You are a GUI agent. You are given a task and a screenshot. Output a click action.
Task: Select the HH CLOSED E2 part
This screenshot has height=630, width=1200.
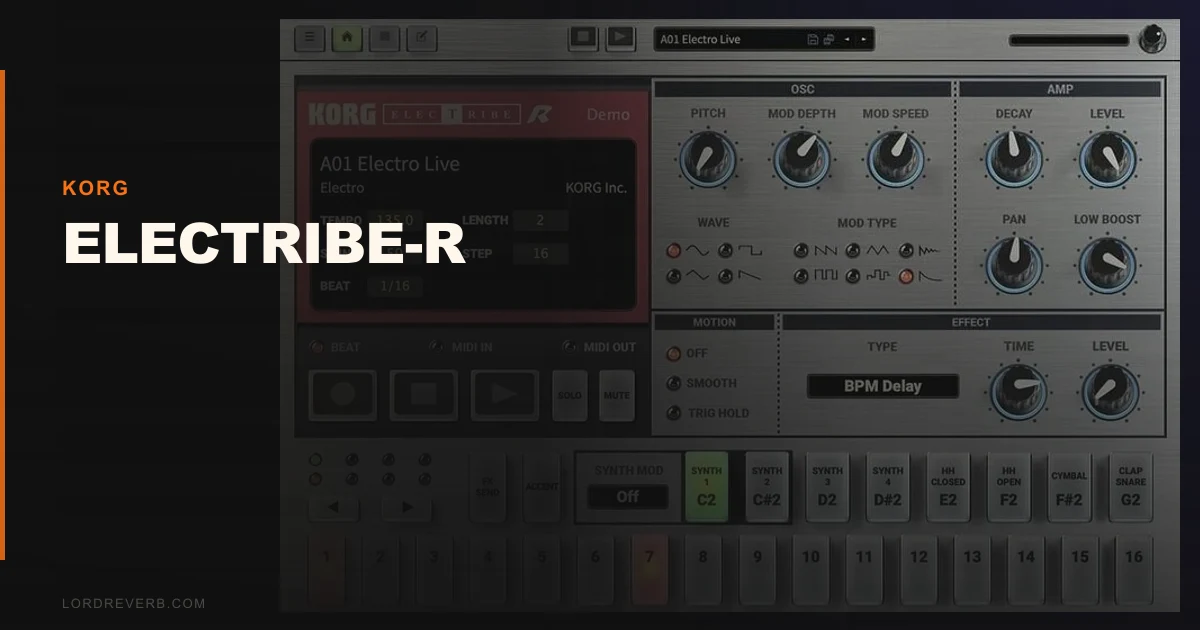pyautogui.click(x=948, y=486)
